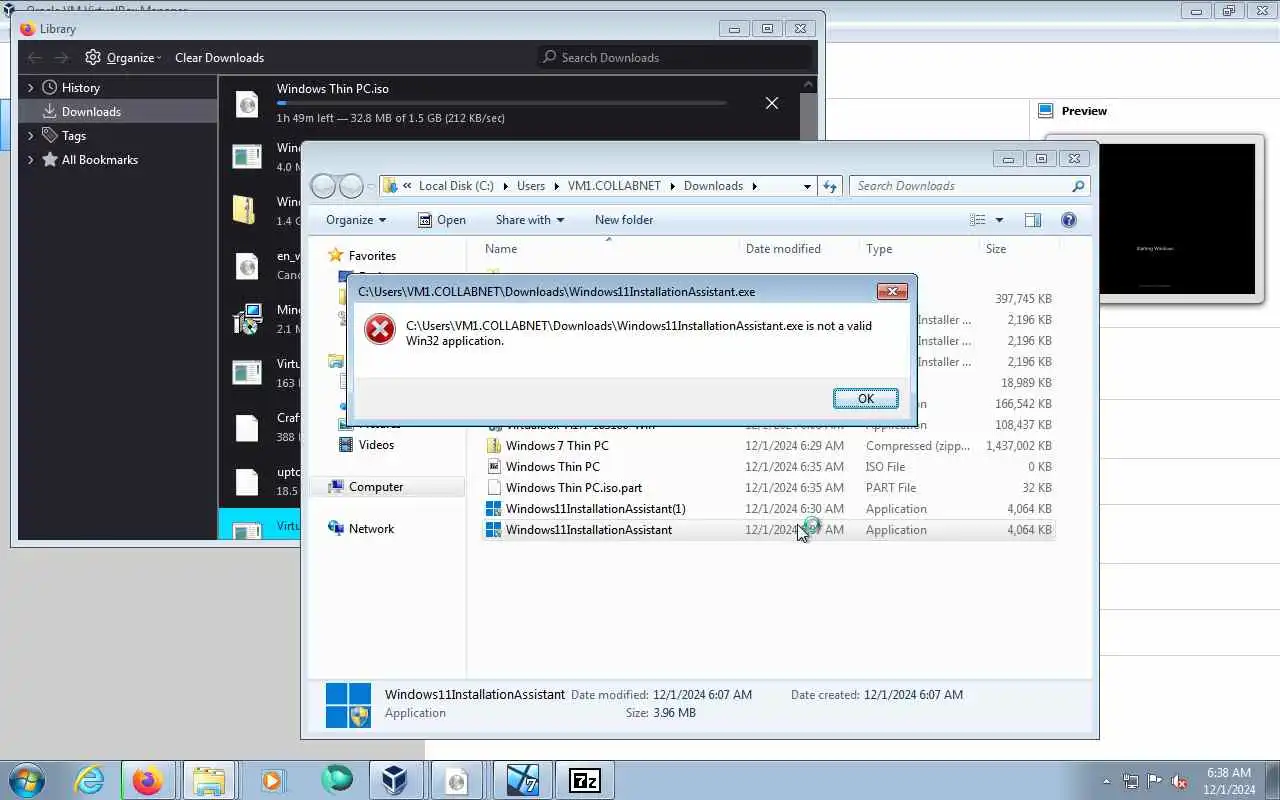Click New folder in Explorer toolbar
The image size is (1280, 800).
click(624, 220)
